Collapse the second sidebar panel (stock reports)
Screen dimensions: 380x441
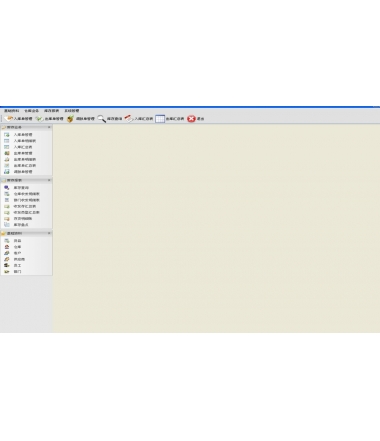pos(49,180)
